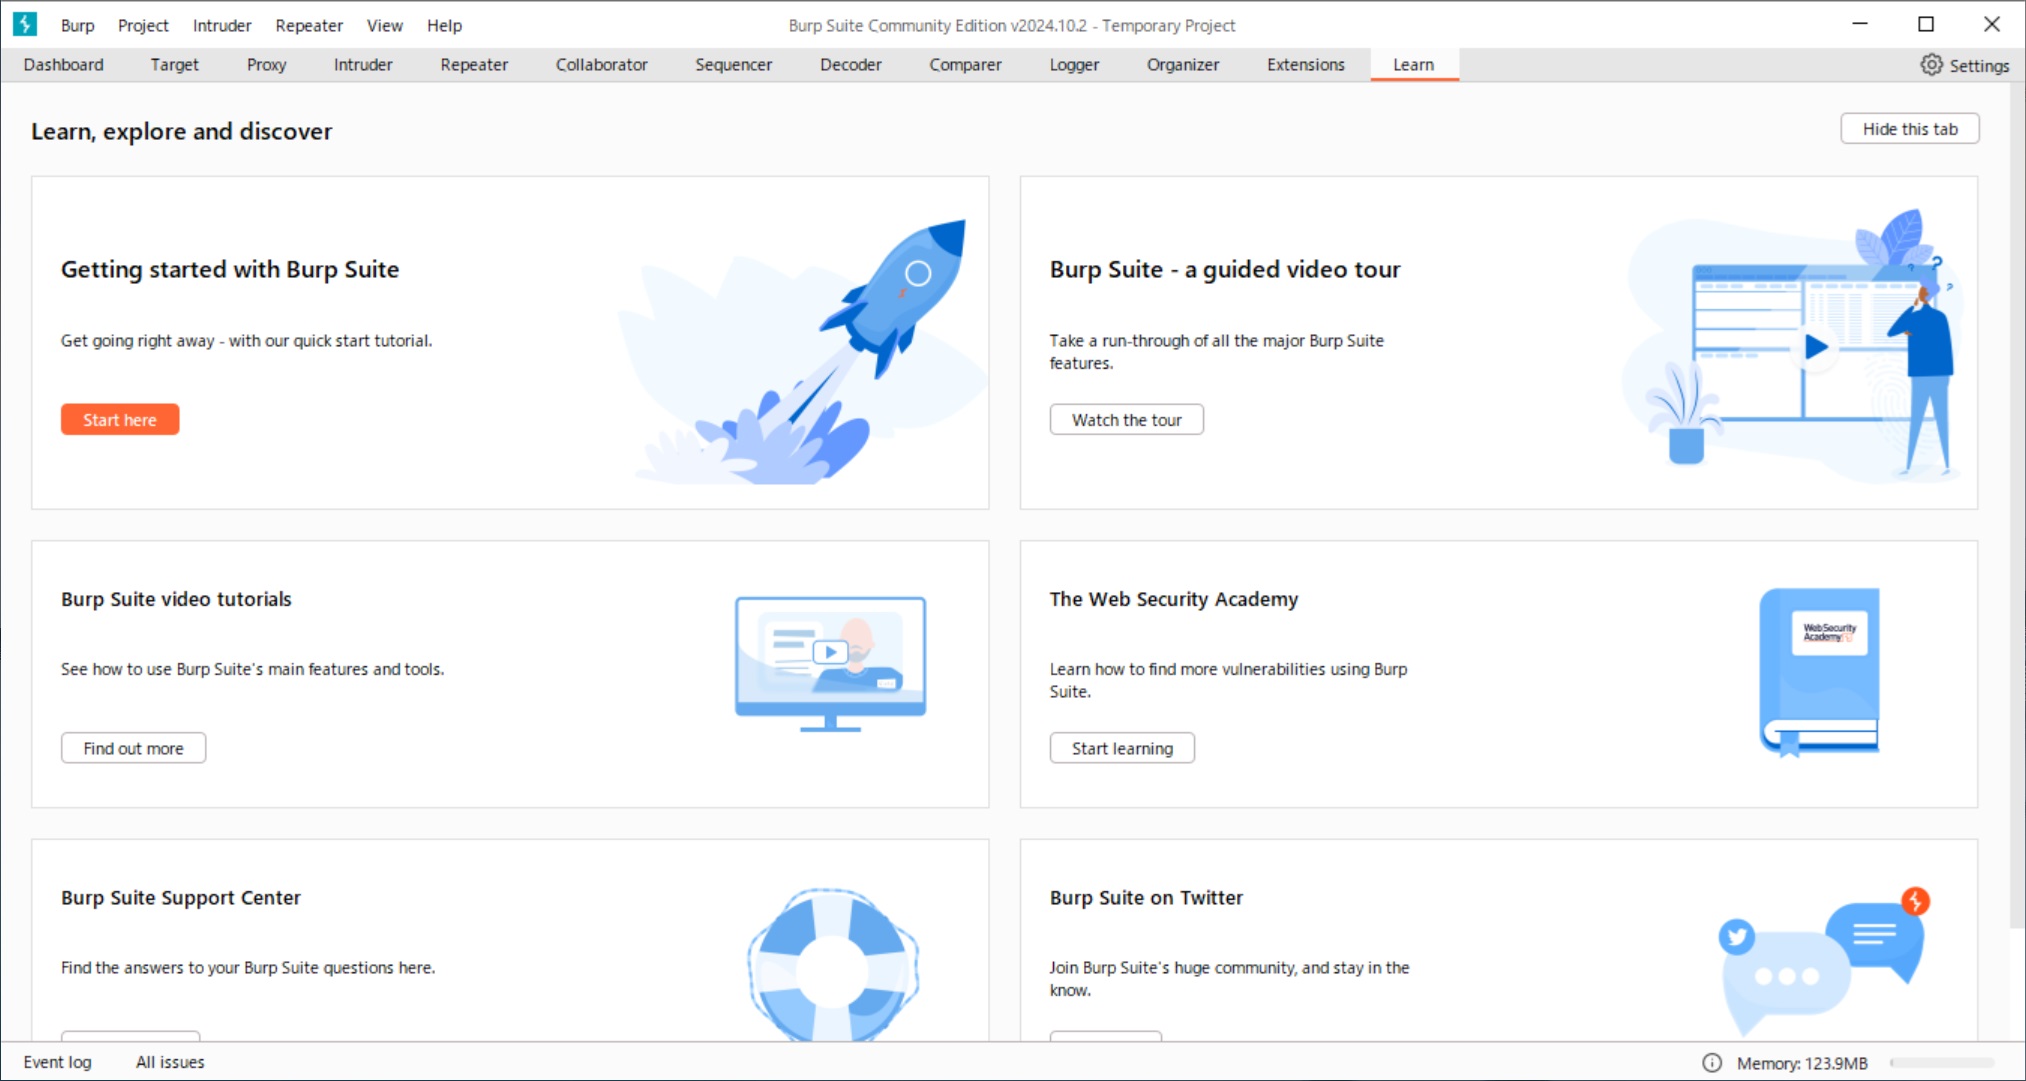Click the Learn, explore and discover title
The image size is (2026, 1081).
(181, 131)
